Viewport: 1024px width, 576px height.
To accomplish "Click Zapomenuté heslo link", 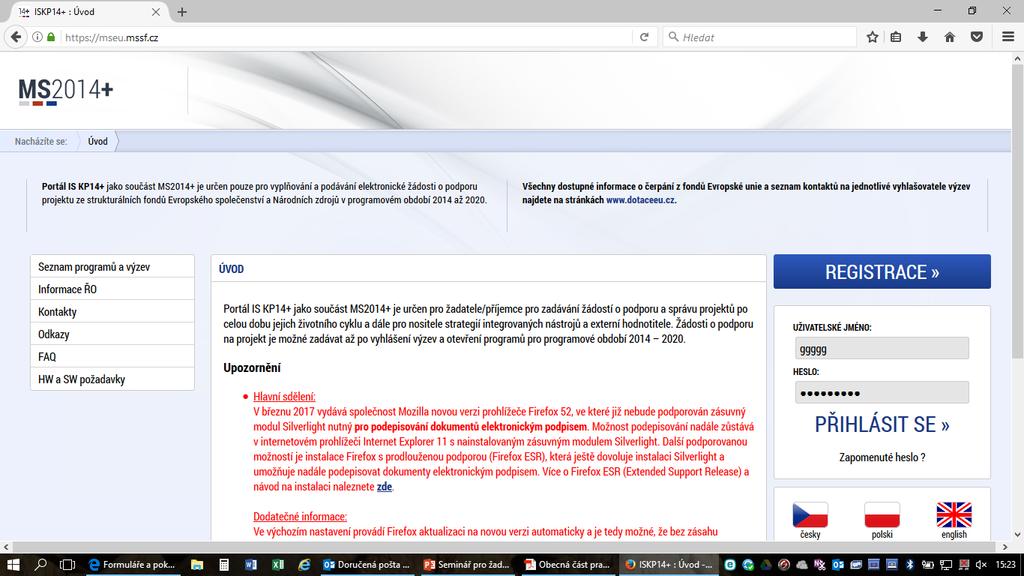I will coord(882,457).
